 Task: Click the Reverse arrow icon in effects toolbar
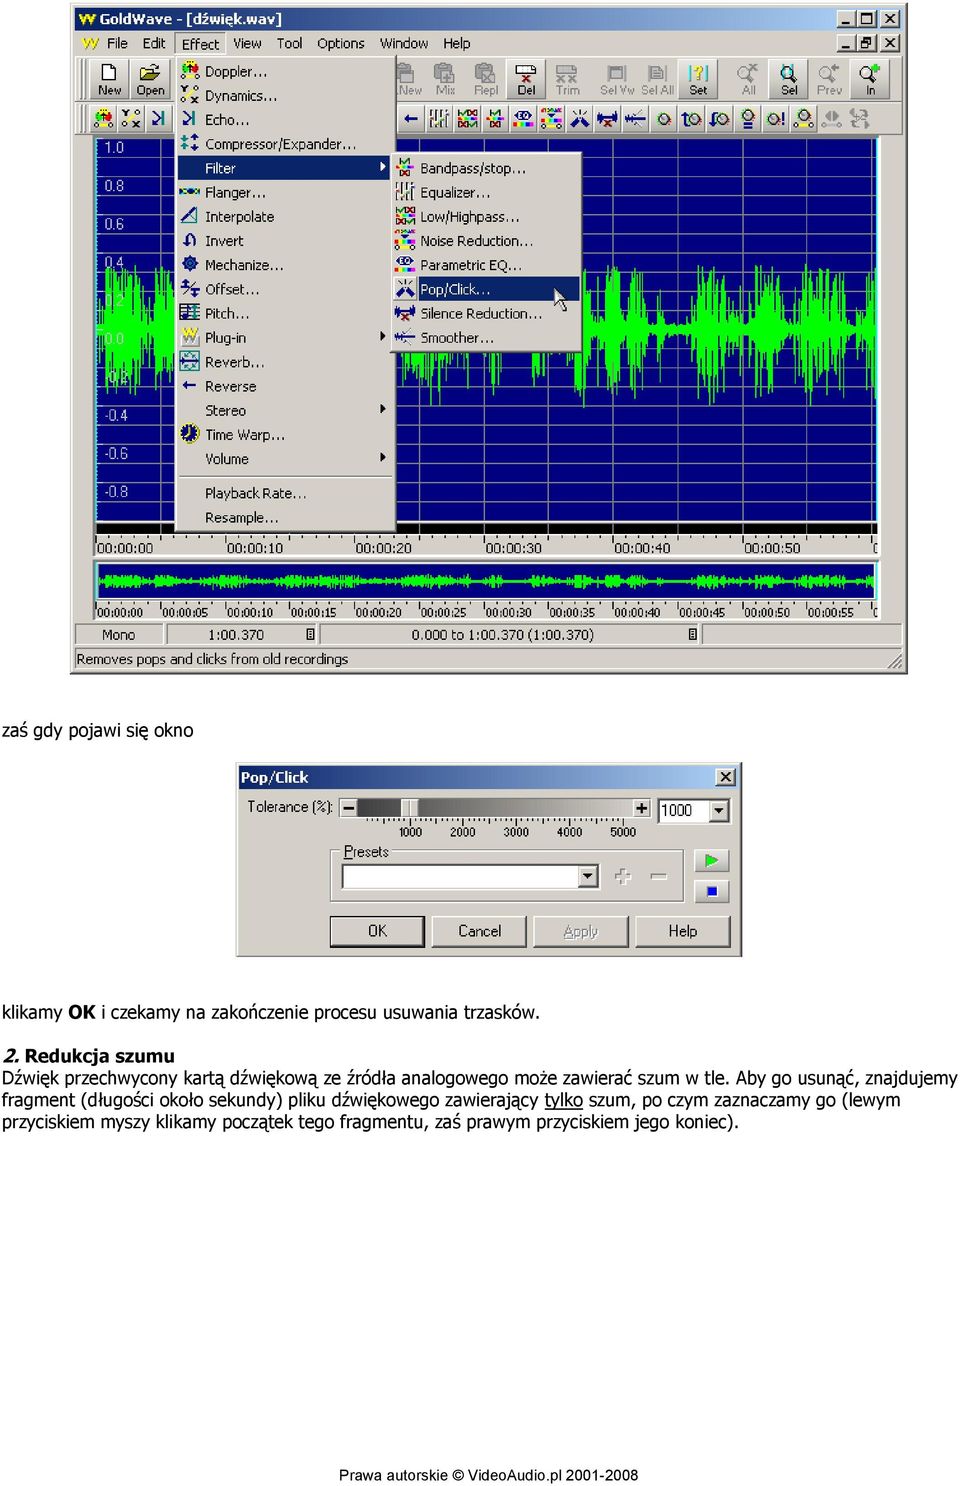[x=411, y=119]
